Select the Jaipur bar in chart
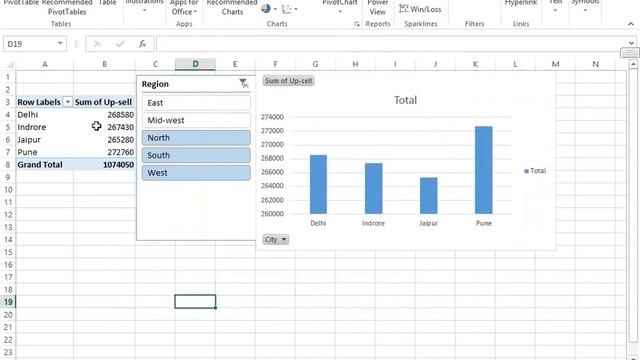Viewport: 640px width, 360px height. (x=429, y=196)
